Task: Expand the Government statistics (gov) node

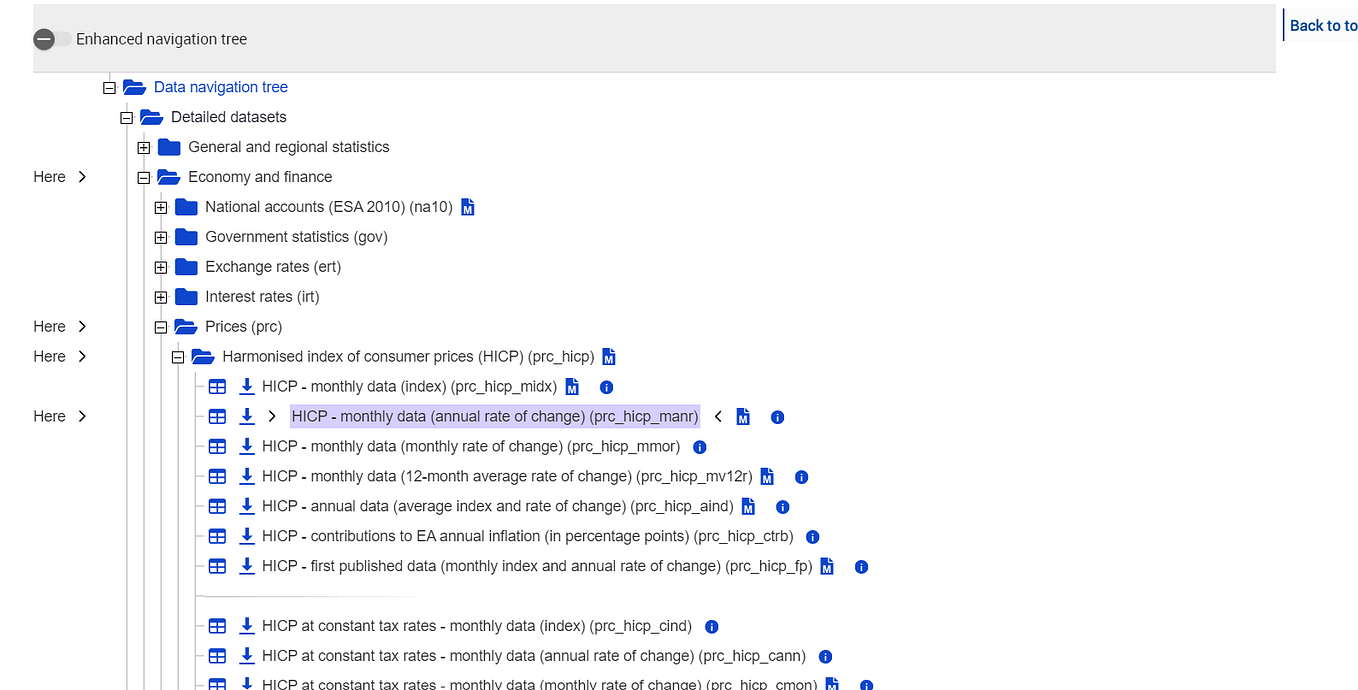Action: pyautogui.click(x=161, y=237)
